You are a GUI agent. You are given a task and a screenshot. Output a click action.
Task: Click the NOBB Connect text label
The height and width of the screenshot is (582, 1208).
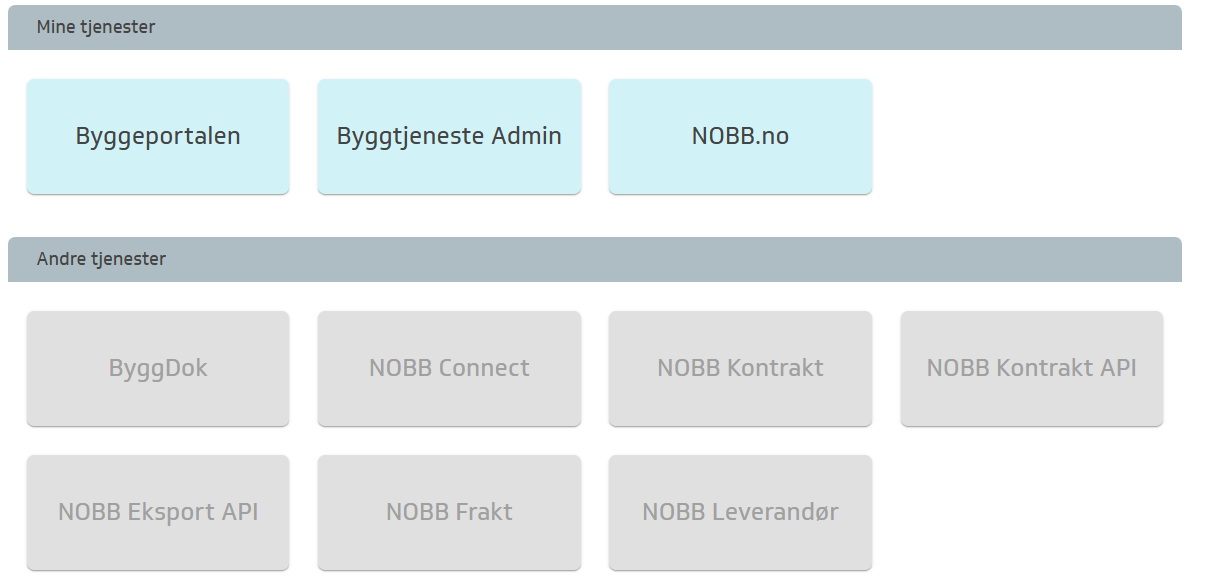[x=449, y=368]
